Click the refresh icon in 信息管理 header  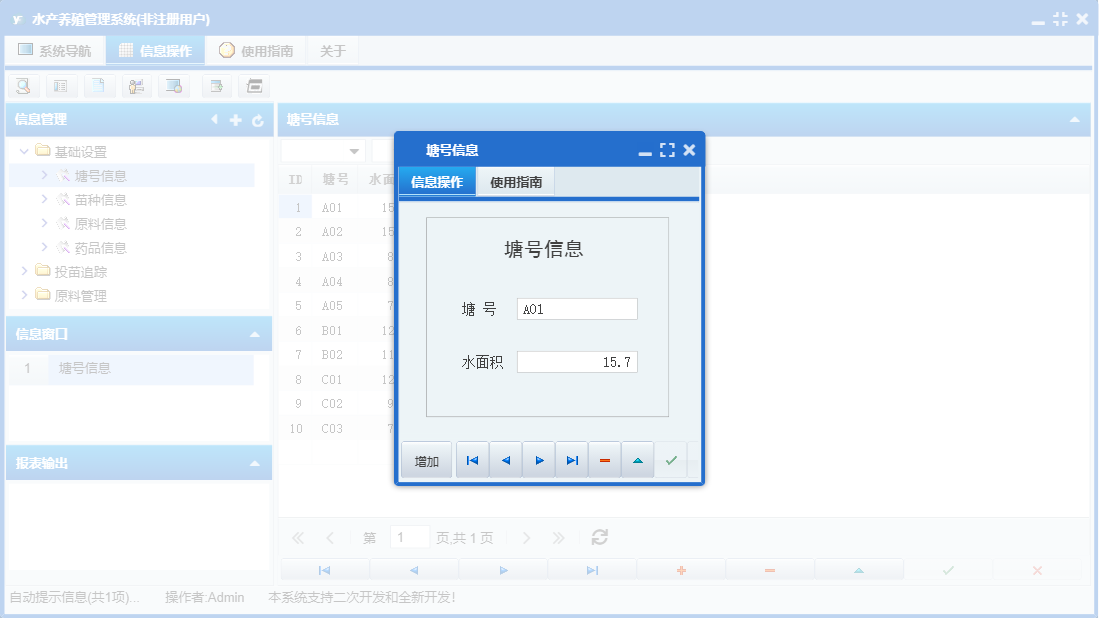tap(258, 119)
